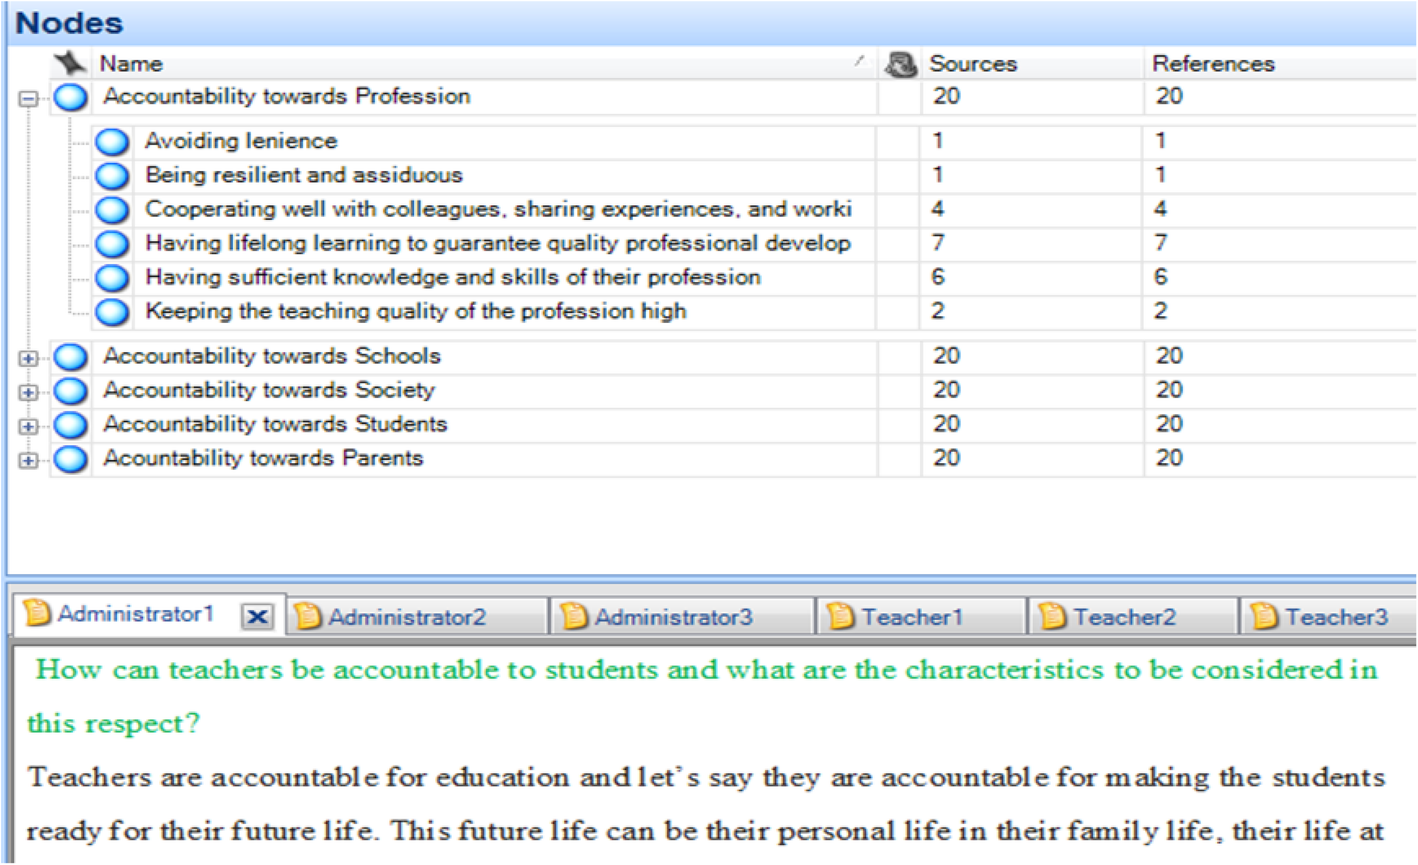1418x865 pixels.
Task: Sort nodes by Name column header
Action: [131, 64]
